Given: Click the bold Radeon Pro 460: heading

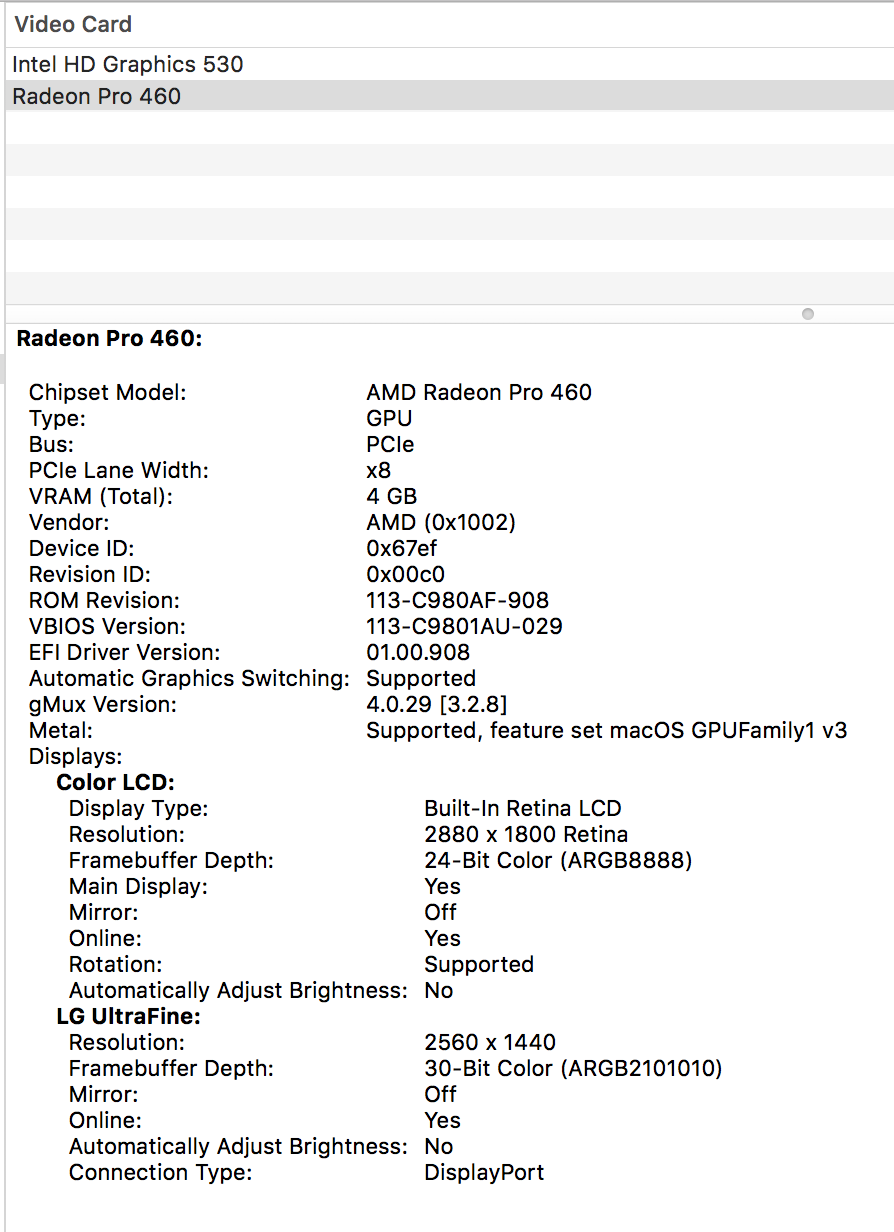Looking at the screenshot, I should click(x=110, y=339).
